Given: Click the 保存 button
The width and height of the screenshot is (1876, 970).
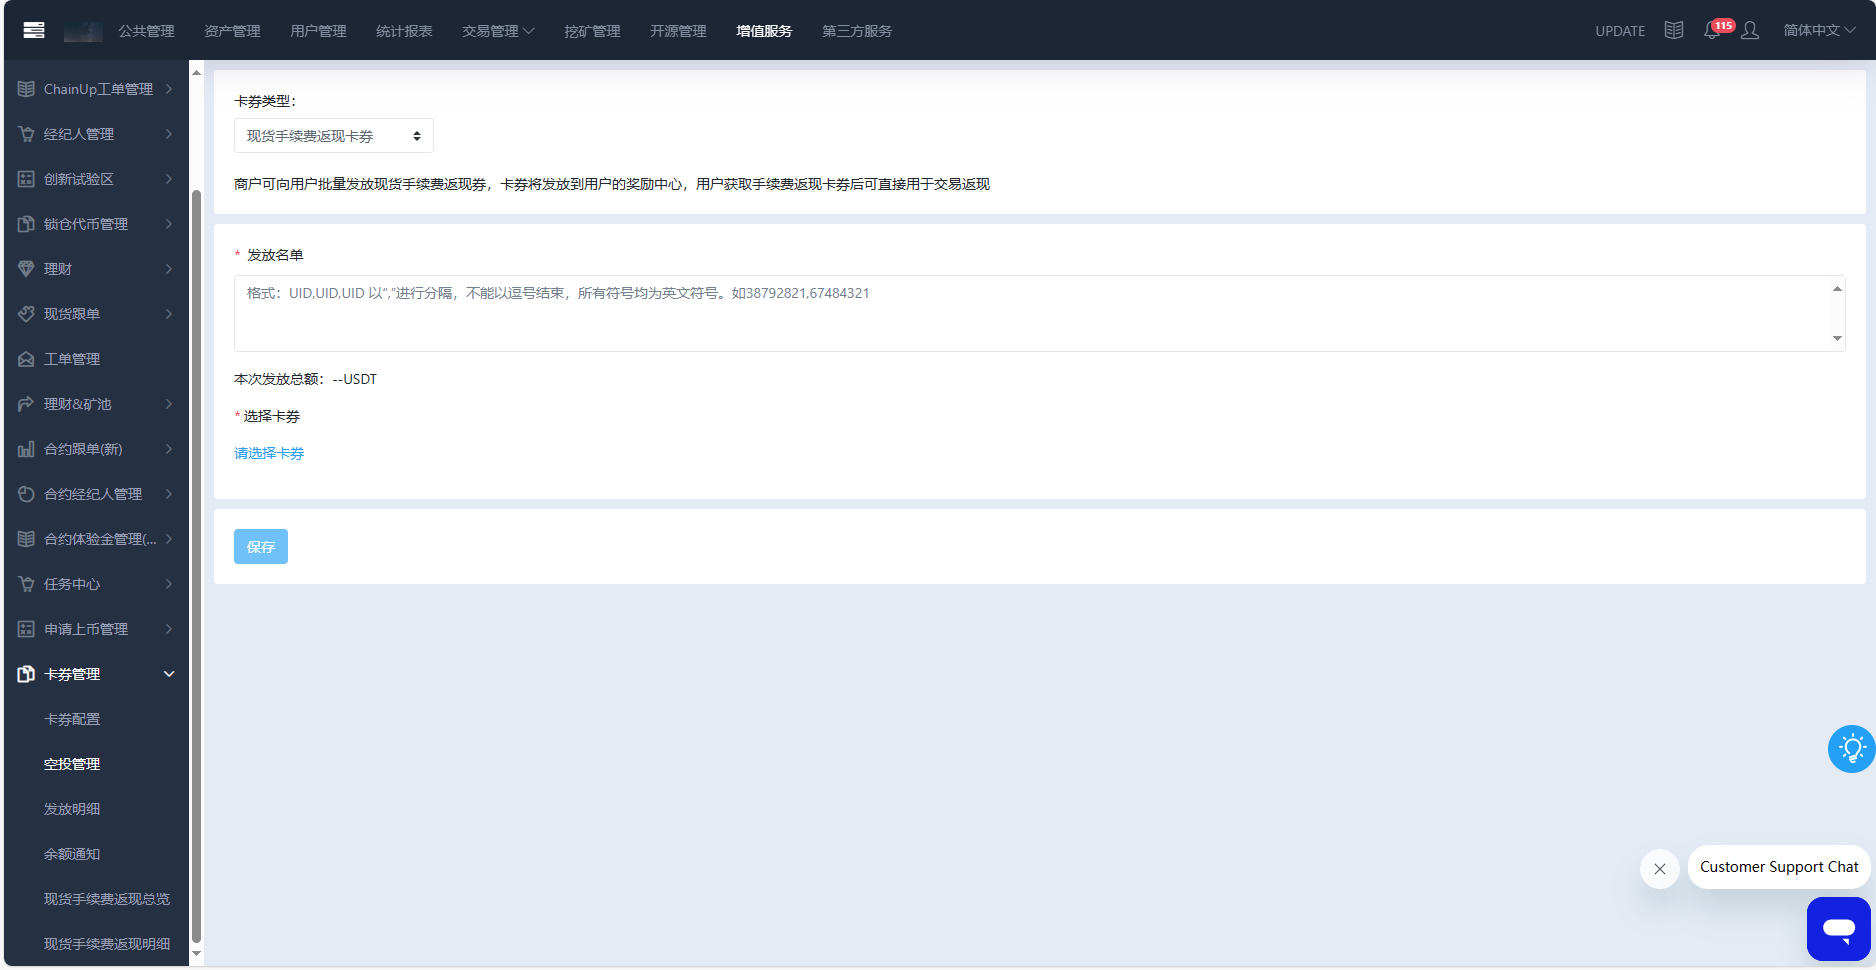Looking at the screenshot, I should (261, 547).
